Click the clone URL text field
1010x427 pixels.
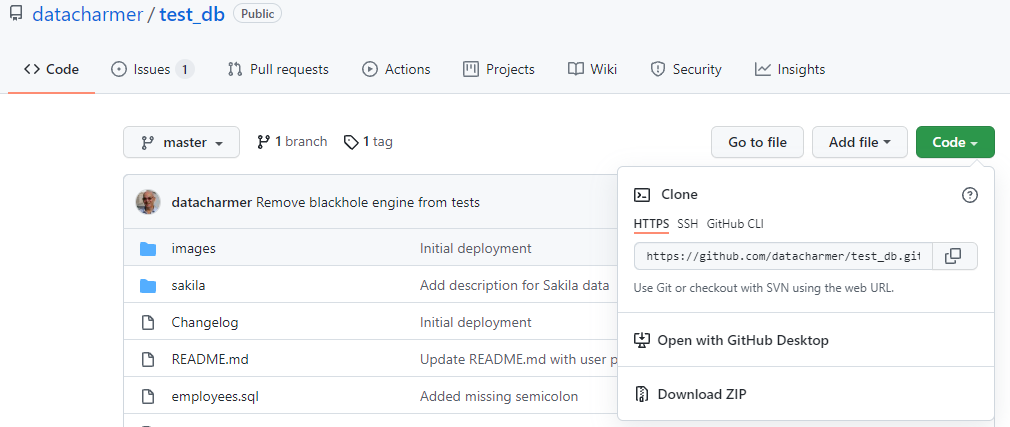pyautogui.click(x=783, y=256)
